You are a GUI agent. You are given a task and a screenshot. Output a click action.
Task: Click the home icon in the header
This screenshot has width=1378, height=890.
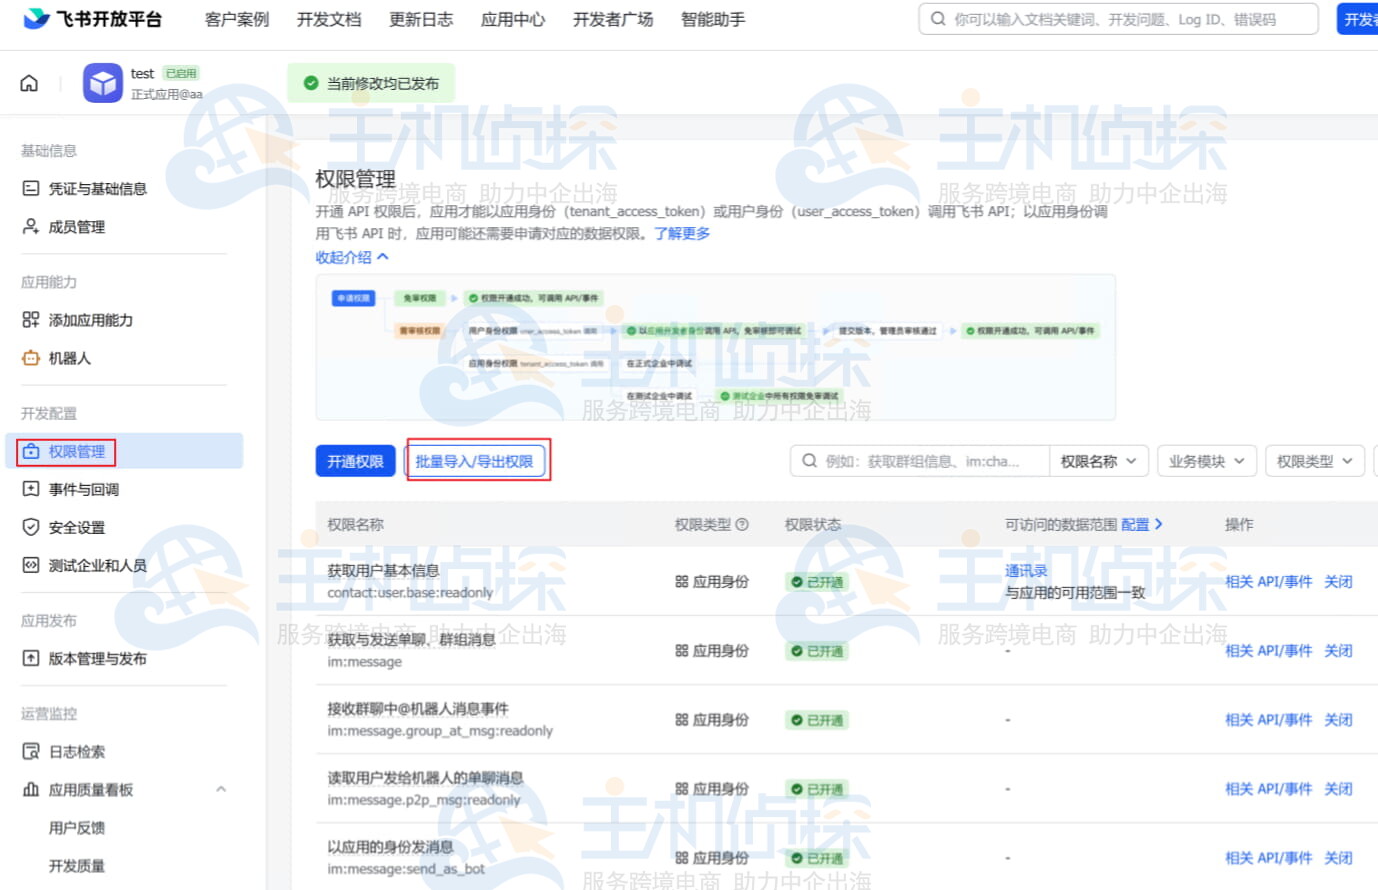click(x=29, y=83)
